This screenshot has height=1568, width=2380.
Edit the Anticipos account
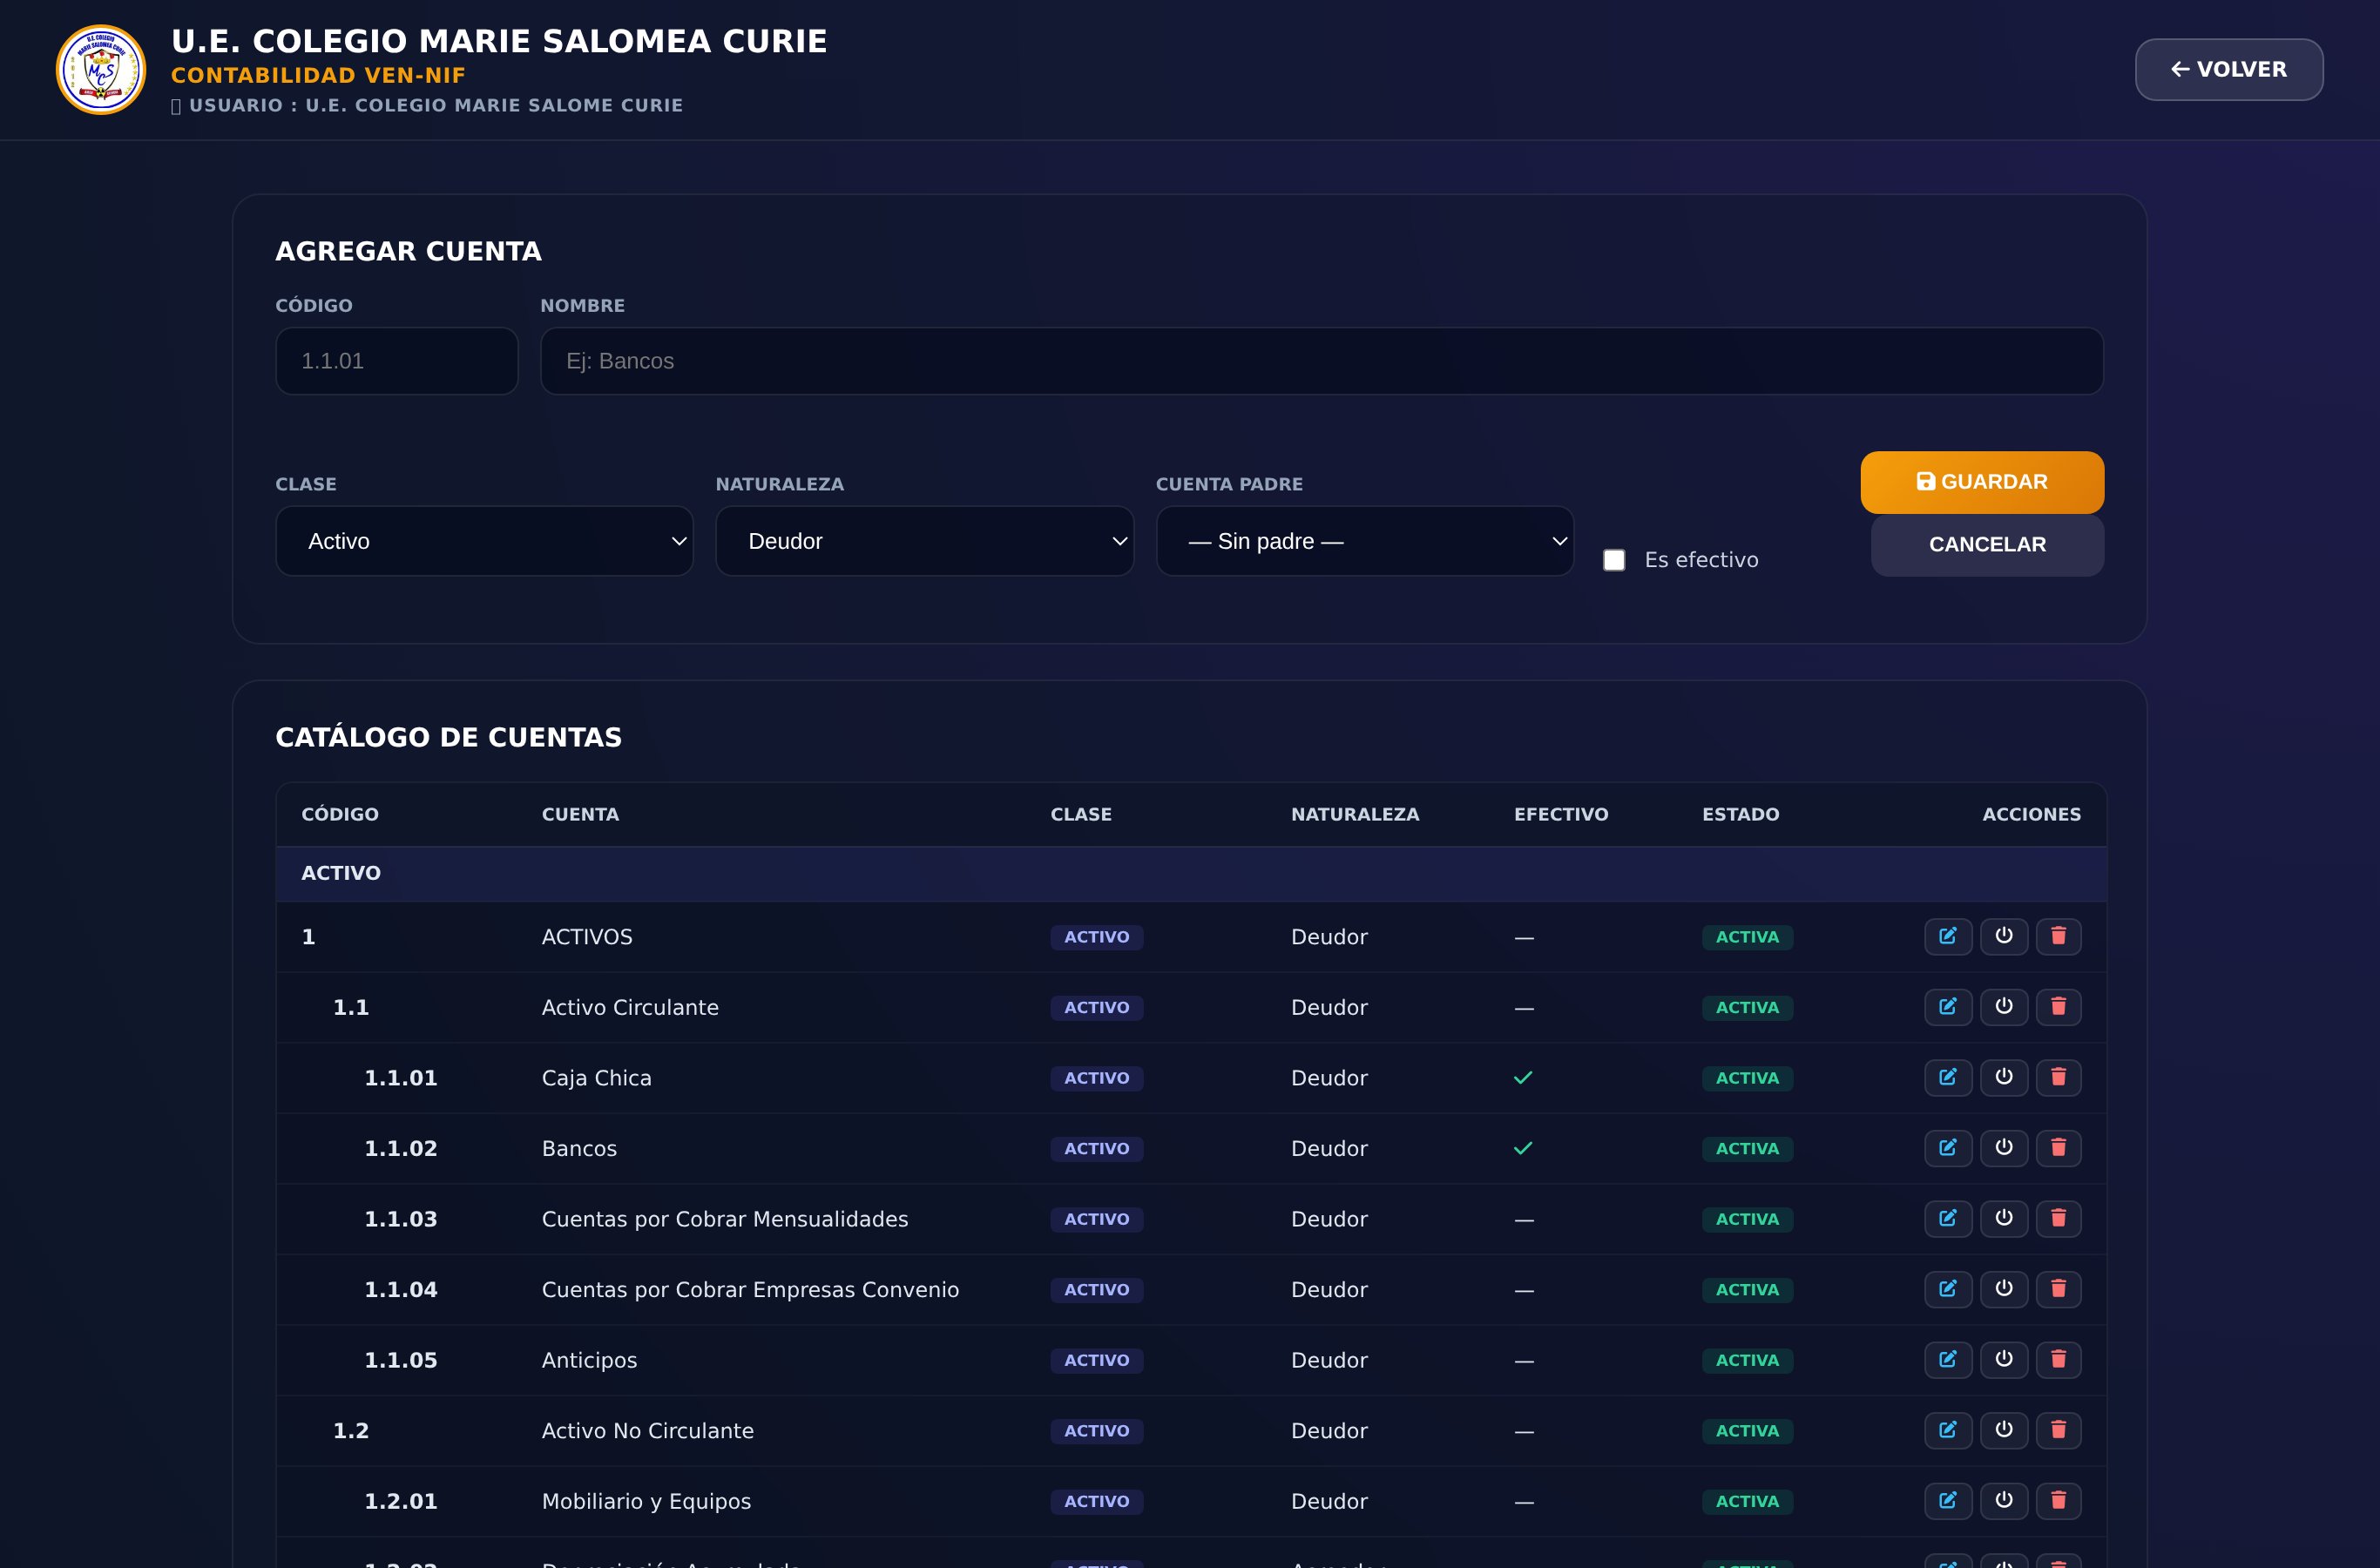point(1948,1360)
